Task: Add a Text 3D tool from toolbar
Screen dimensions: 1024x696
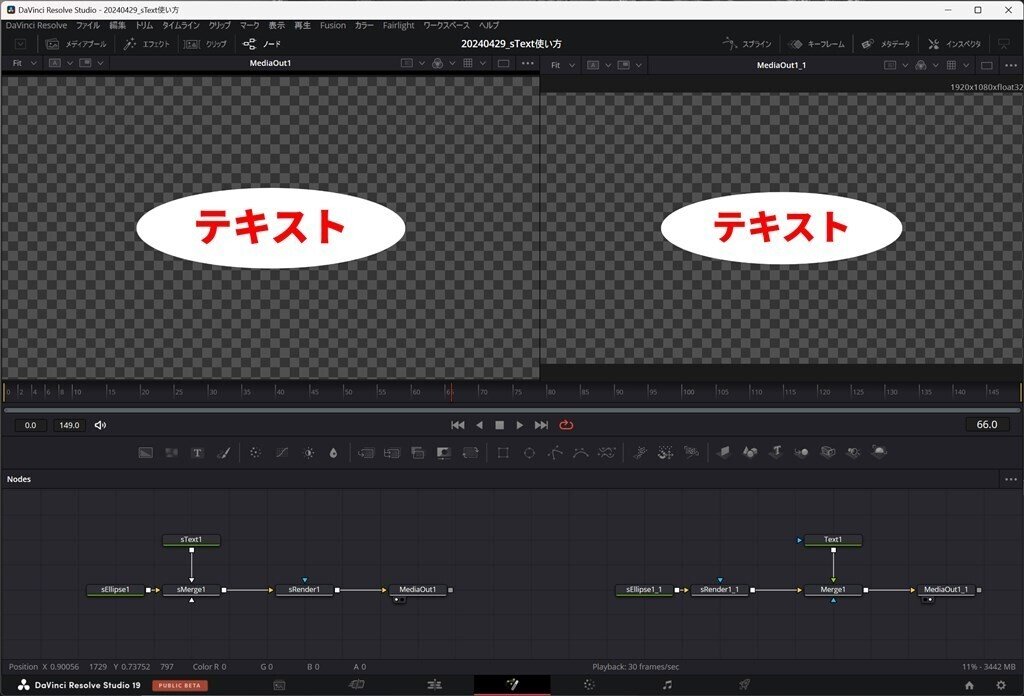Action: pos(776,452)
